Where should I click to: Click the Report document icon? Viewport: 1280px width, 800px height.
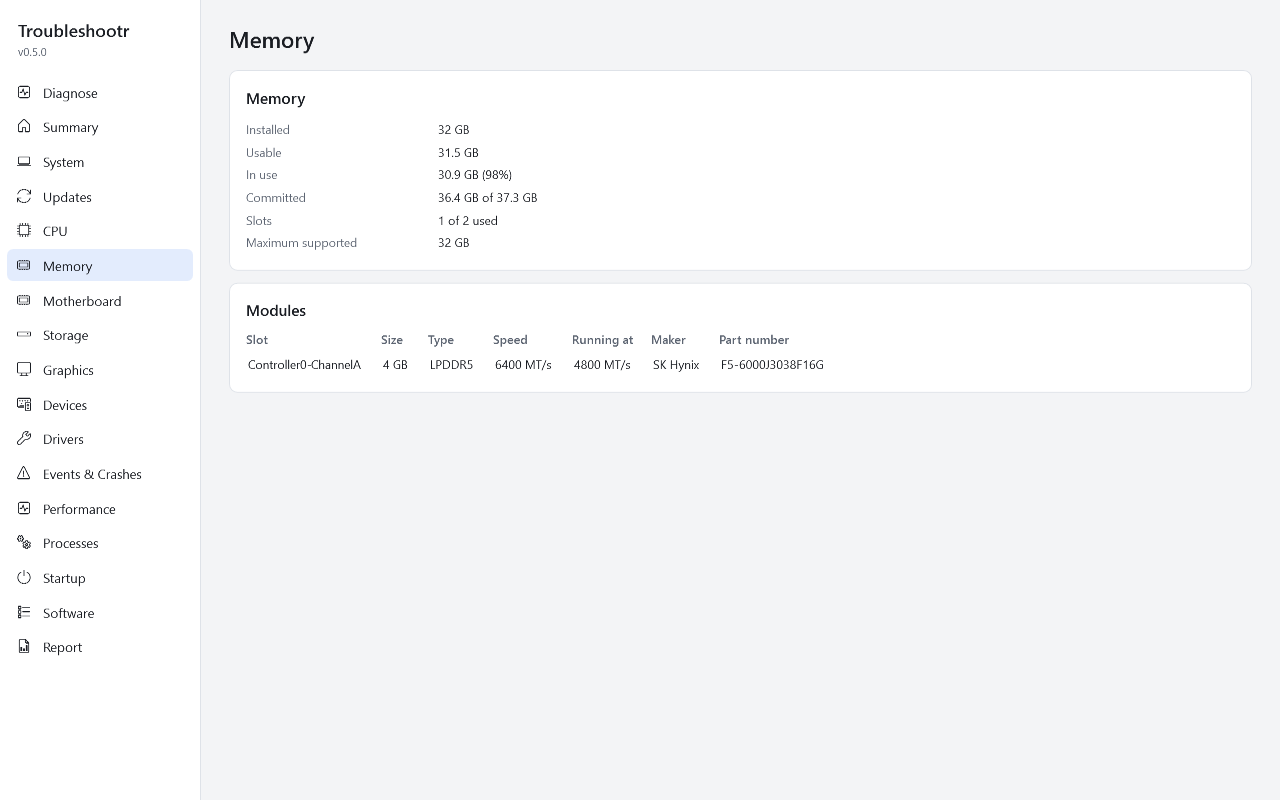point(24,647)
